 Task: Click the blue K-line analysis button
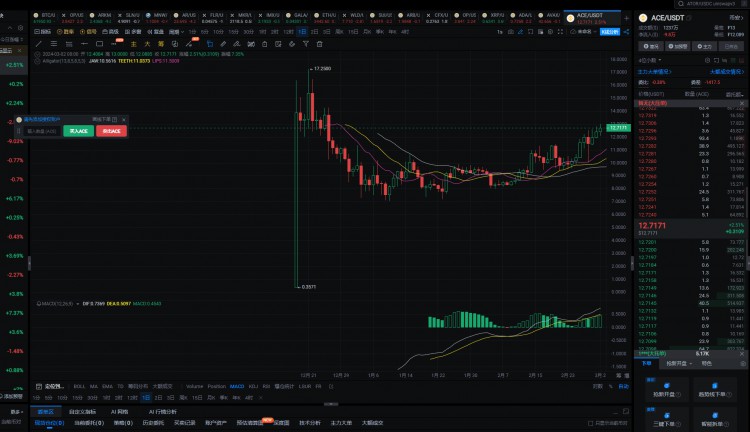pos(610,32)
